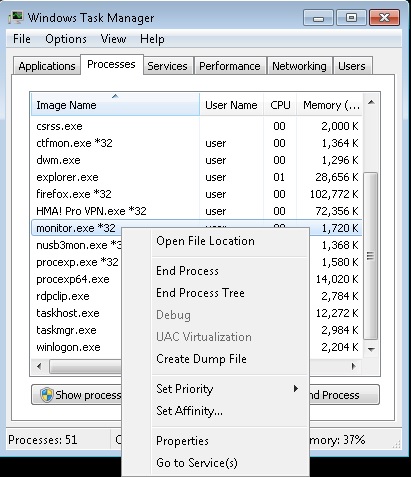411x477 pixels.
Task: Click the Memory: 37% status entry
Action: click(337, 440)
